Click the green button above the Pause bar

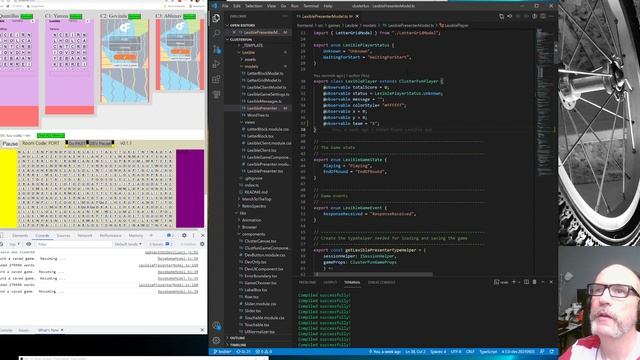(x=51, y=136)
